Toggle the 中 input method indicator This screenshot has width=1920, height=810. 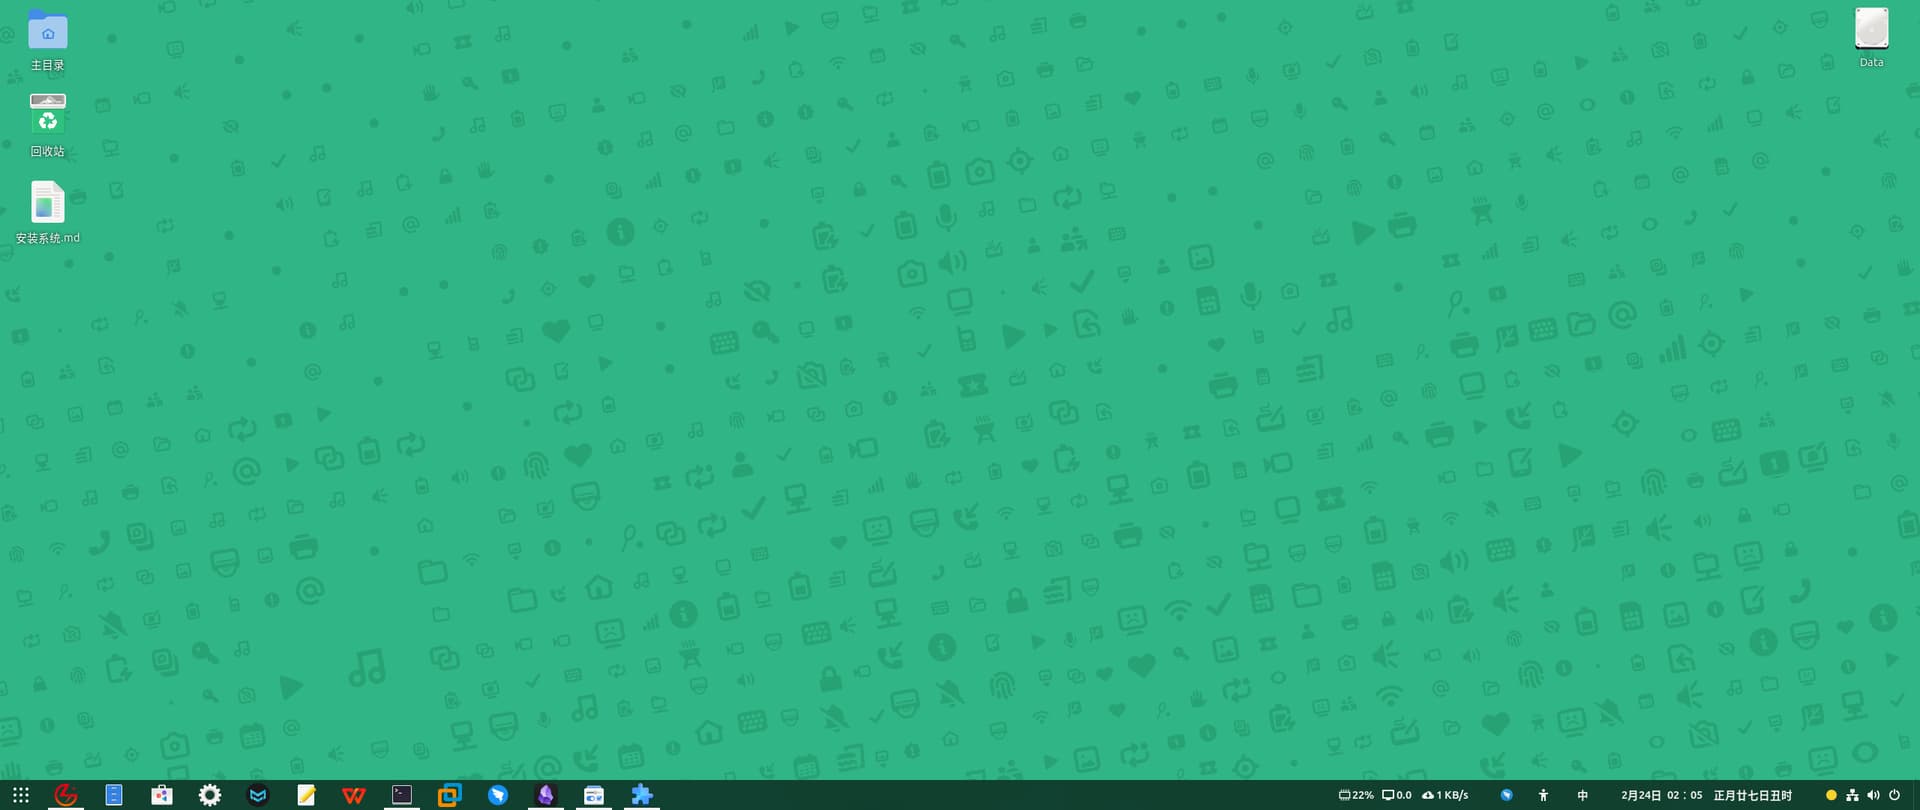coord(1582,795)
